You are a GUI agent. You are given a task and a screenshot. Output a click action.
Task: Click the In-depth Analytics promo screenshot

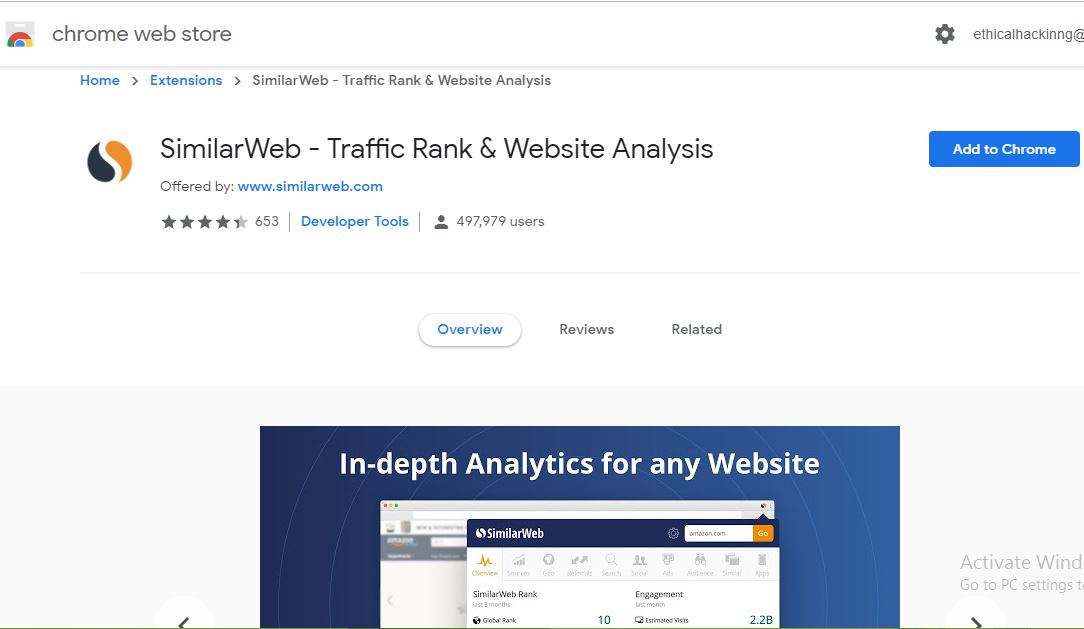pos(579,527)
